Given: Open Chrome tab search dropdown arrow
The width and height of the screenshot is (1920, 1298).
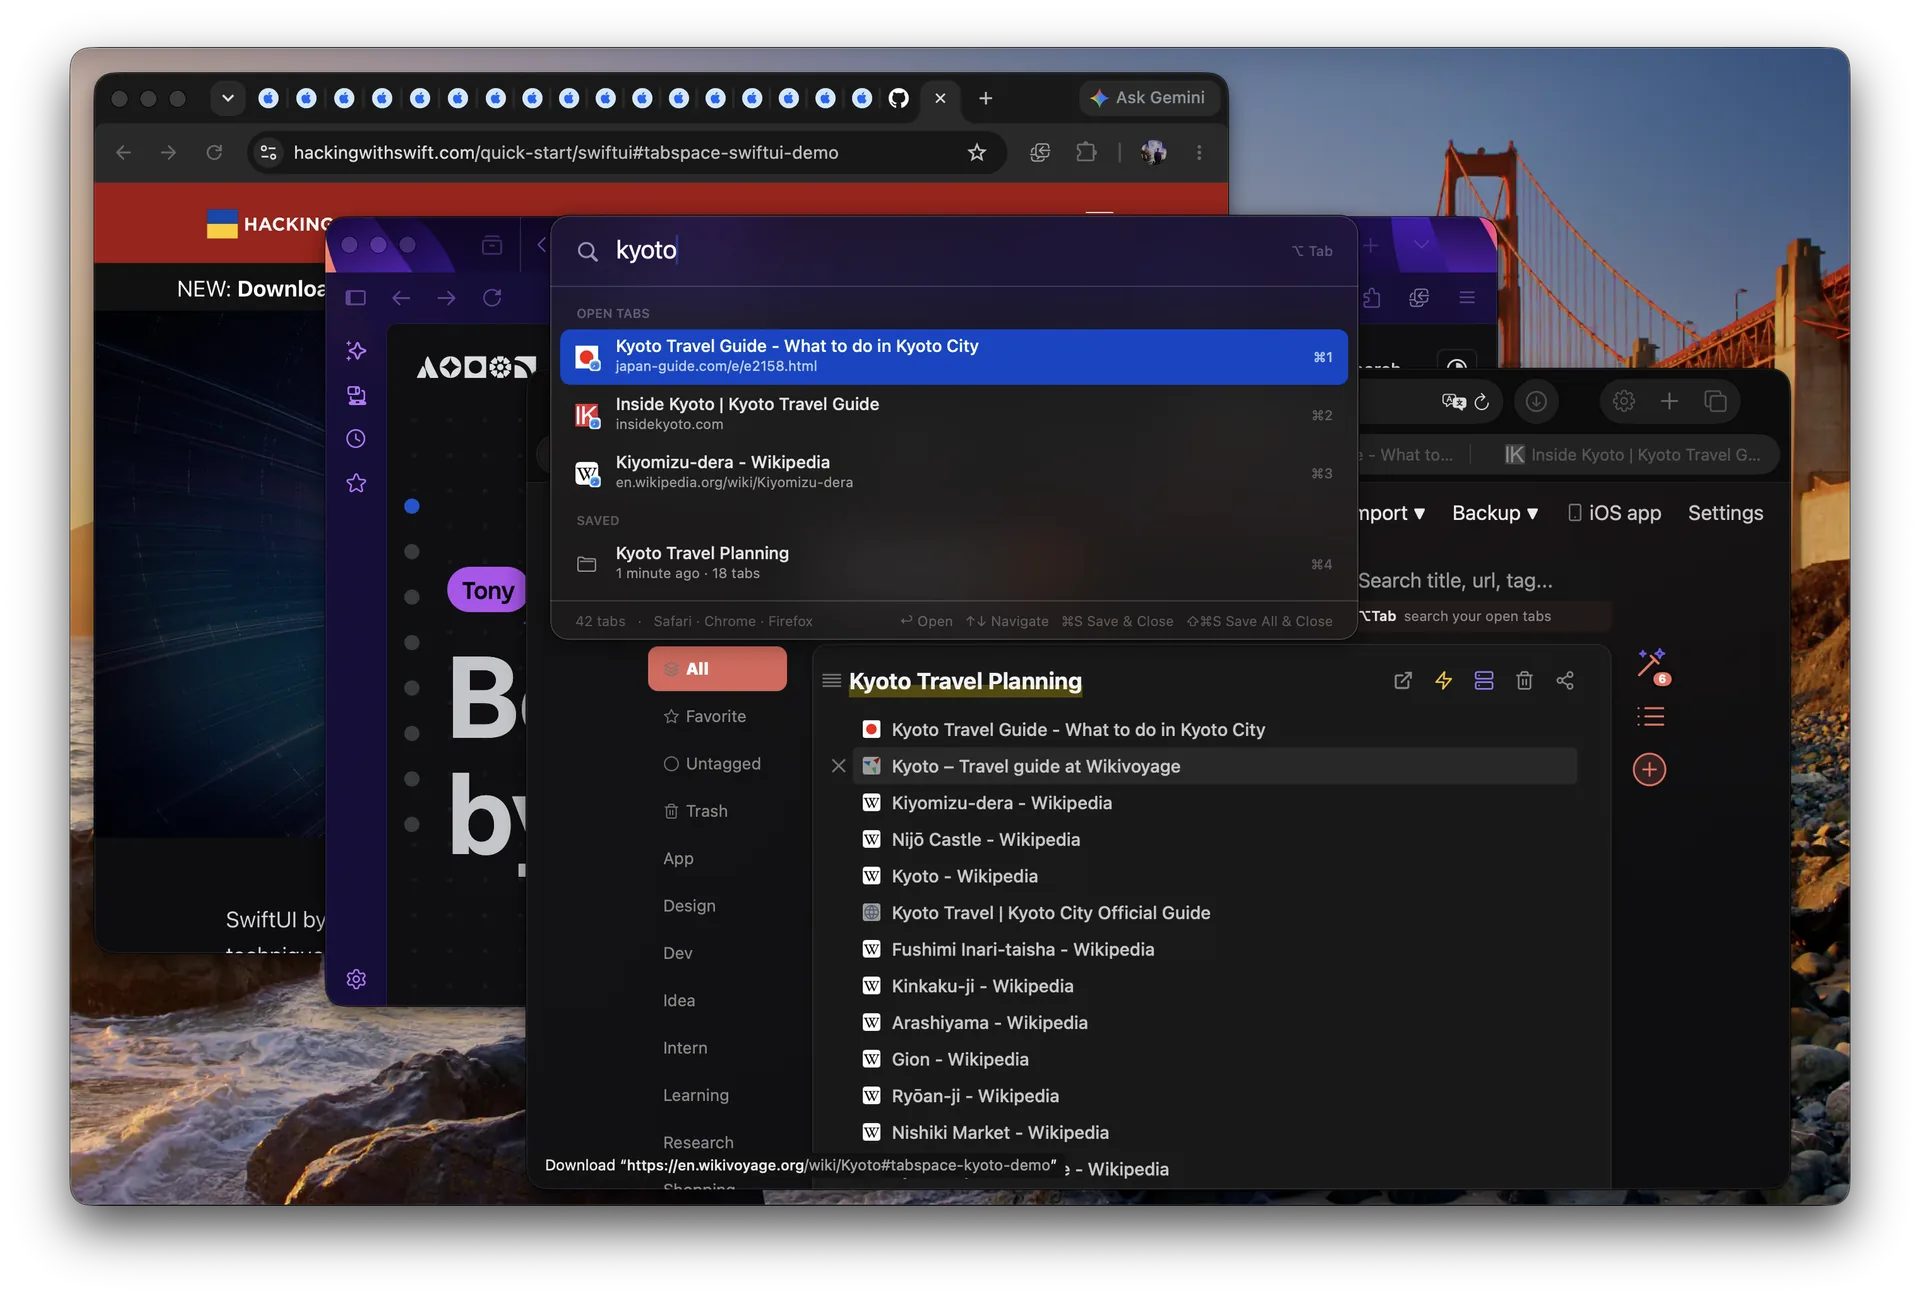Looking at the screenshot, I should click(x=228, y=98).
